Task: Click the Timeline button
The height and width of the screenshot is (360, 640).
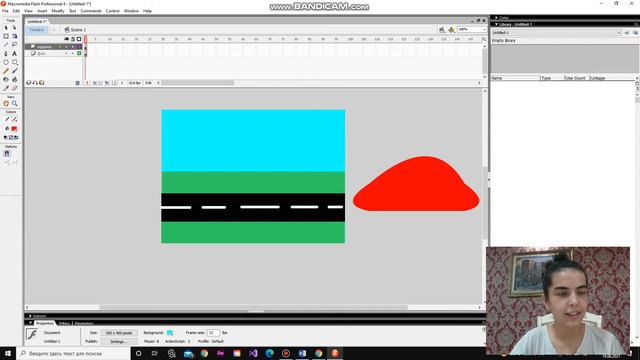Action: pos(36,30)
